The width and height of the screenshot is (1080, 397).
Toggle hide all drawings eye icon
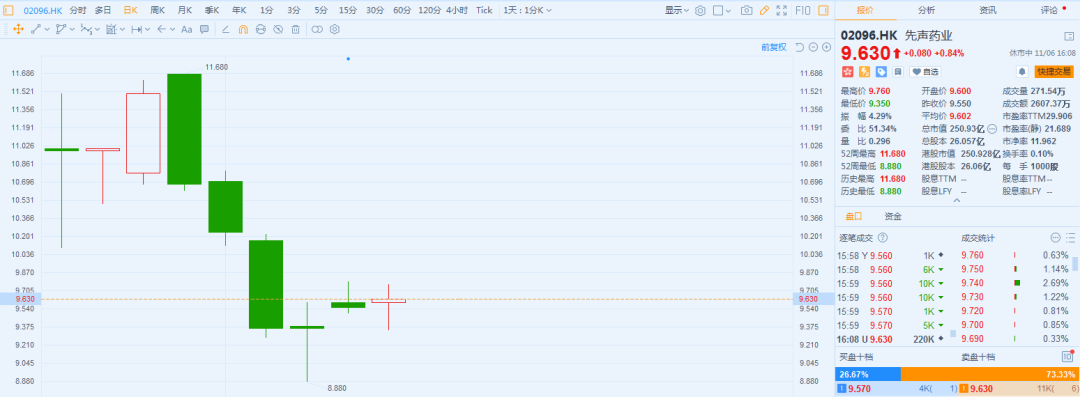coord(278,29)
